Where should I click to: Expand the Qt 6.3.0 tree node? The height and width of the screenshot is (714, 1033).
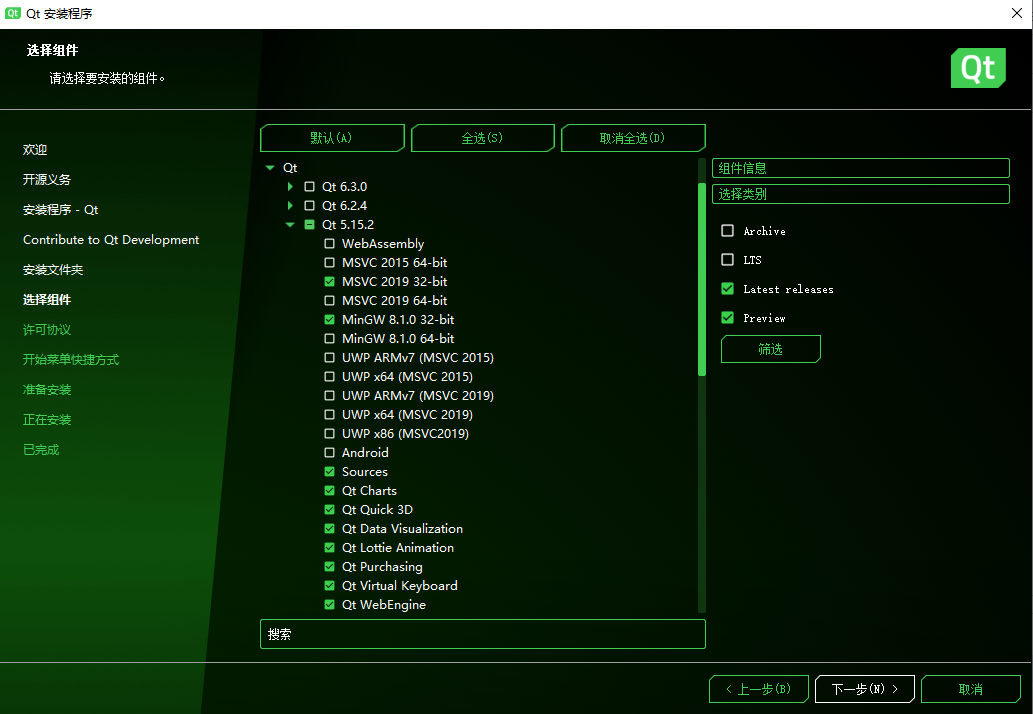point(290,186)
